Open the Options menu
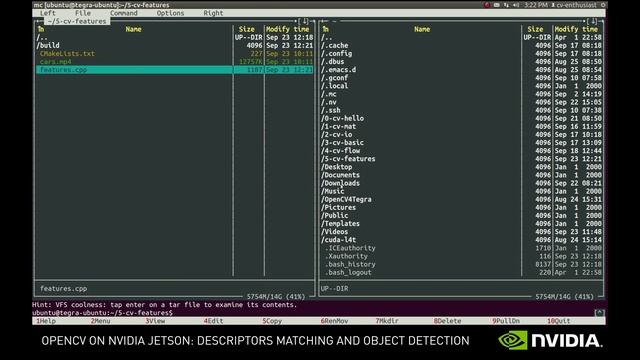640x360 pixels. [x=170, y=13]
